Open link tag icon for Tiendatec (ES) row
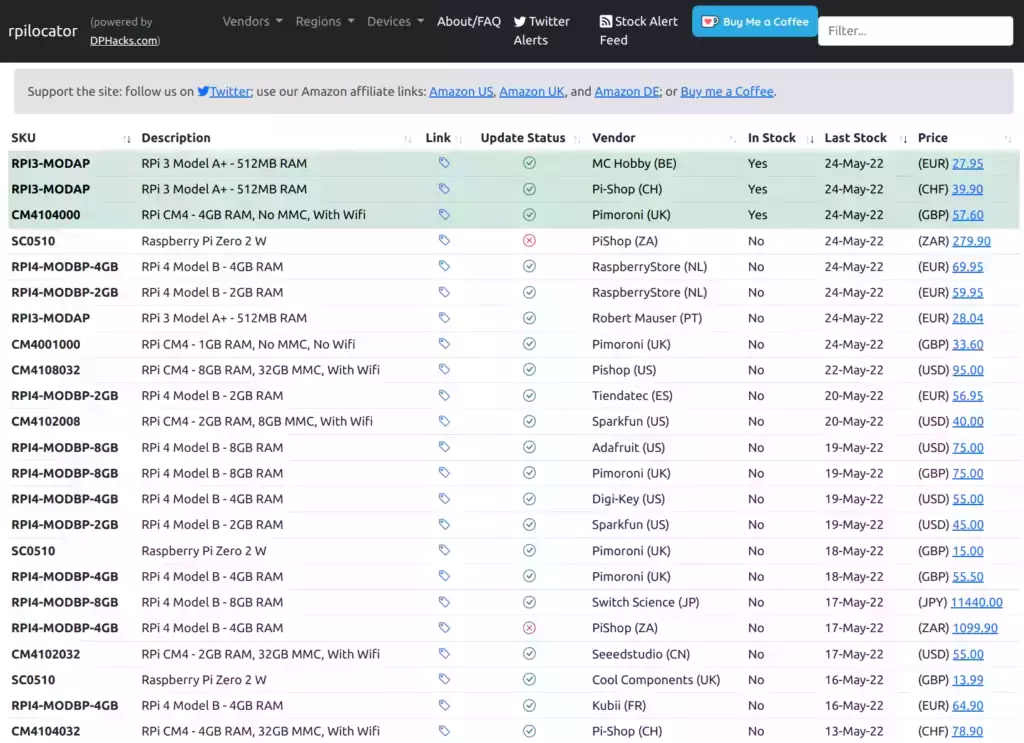1024x743 pixels. point(444,396)
